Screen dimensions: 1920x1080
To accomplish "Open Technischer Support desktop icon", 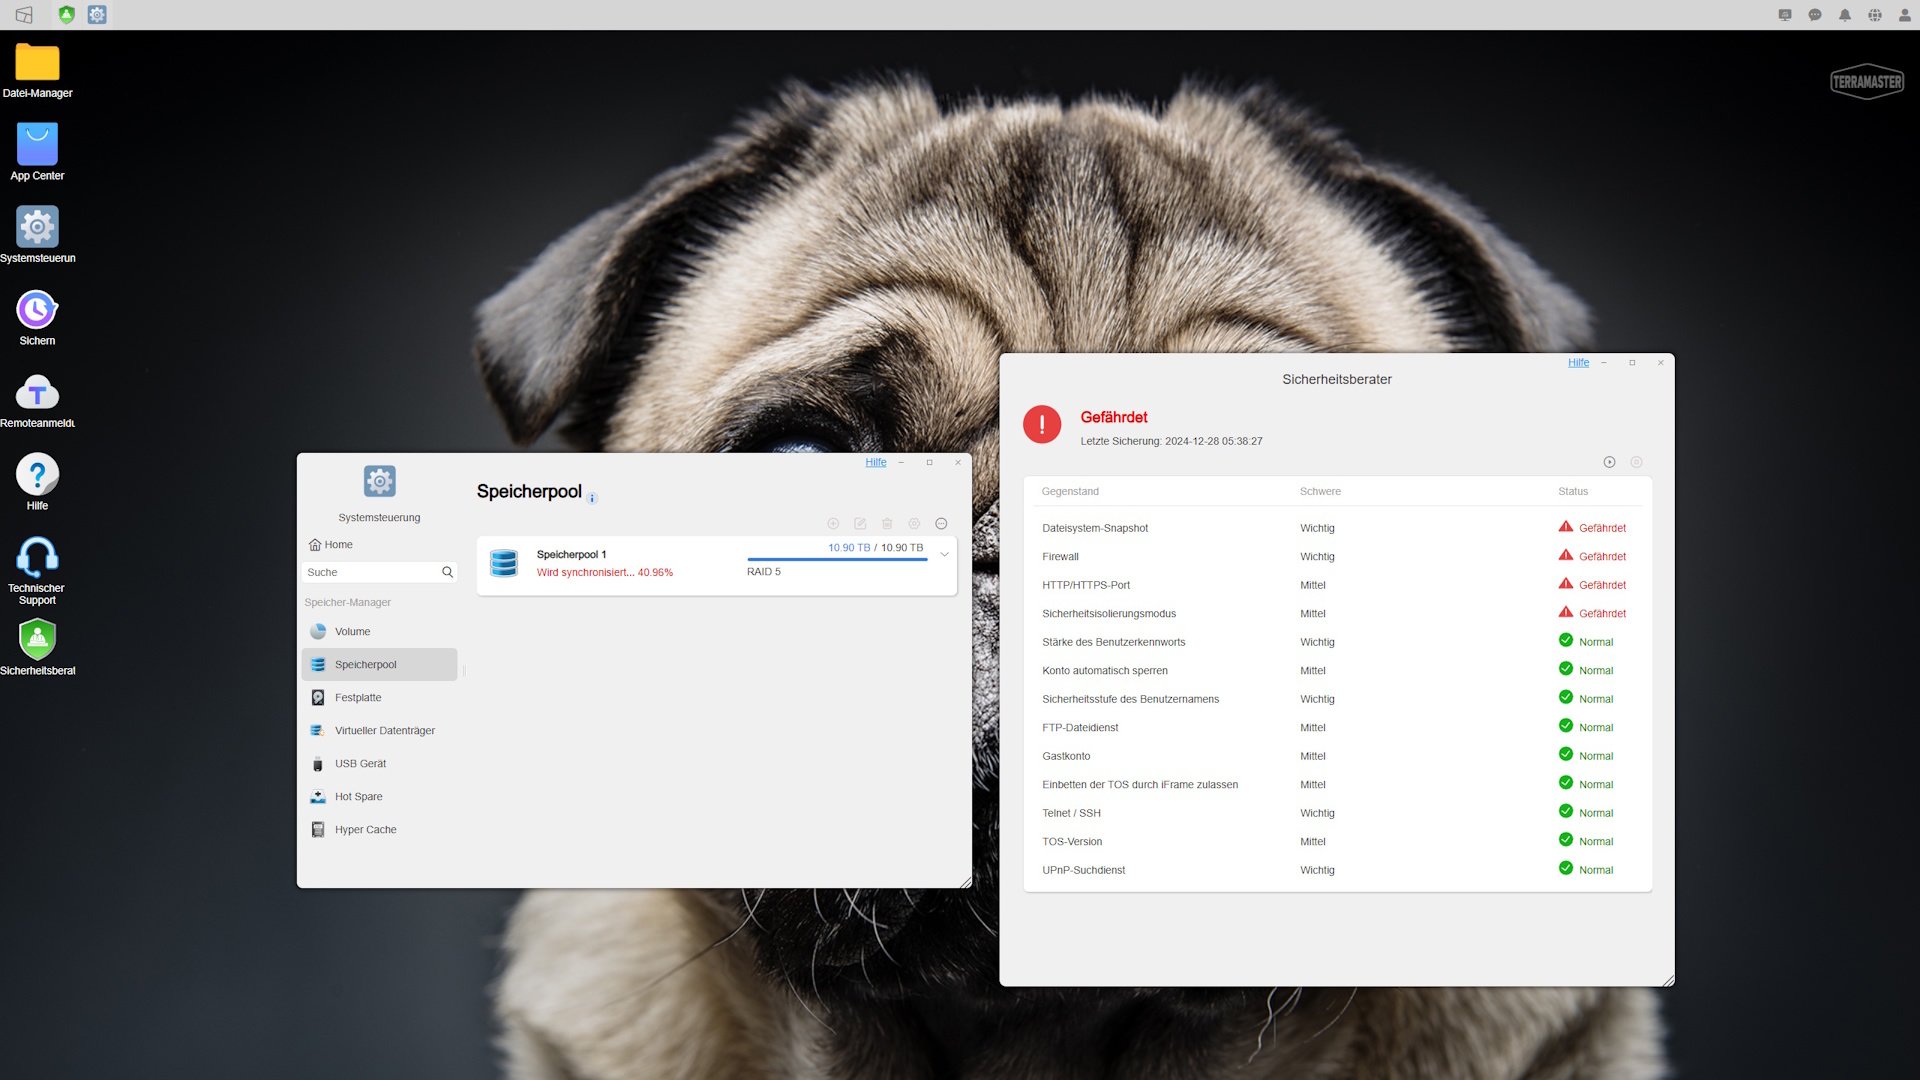I will 37,571.
